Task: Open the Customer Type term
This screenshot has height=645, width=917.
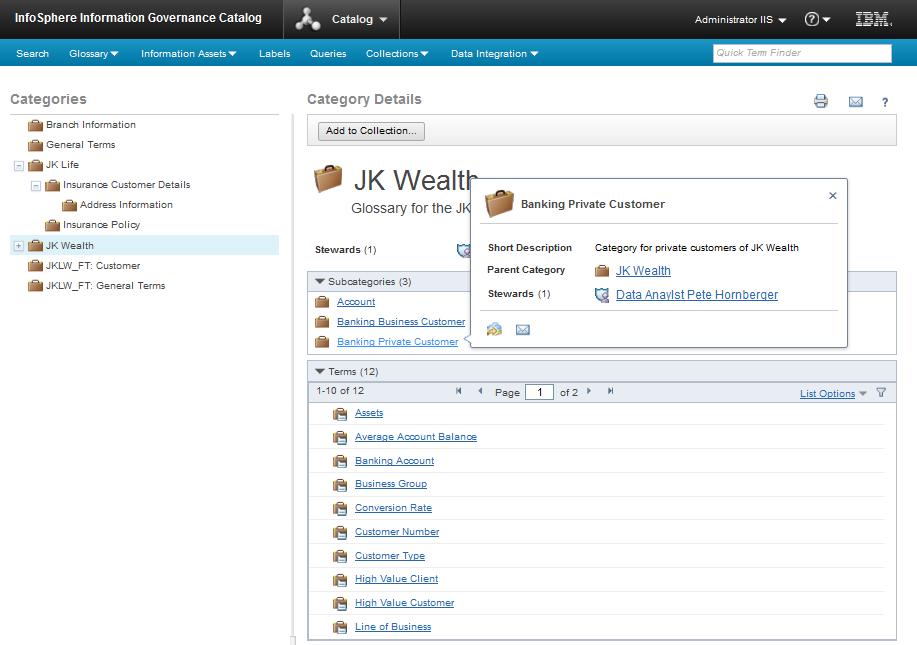Action: click(390, 556)
